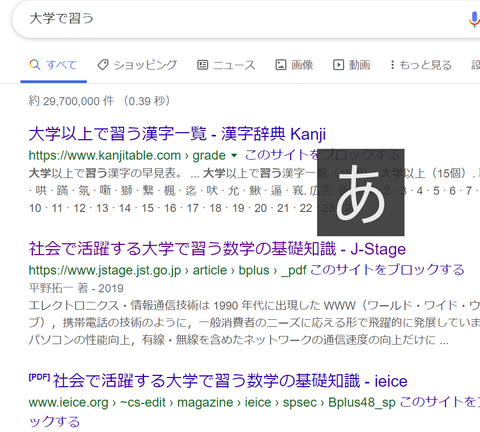Click the [PDF] label before ieice result
480x432 pixels.
click(39, 377)
